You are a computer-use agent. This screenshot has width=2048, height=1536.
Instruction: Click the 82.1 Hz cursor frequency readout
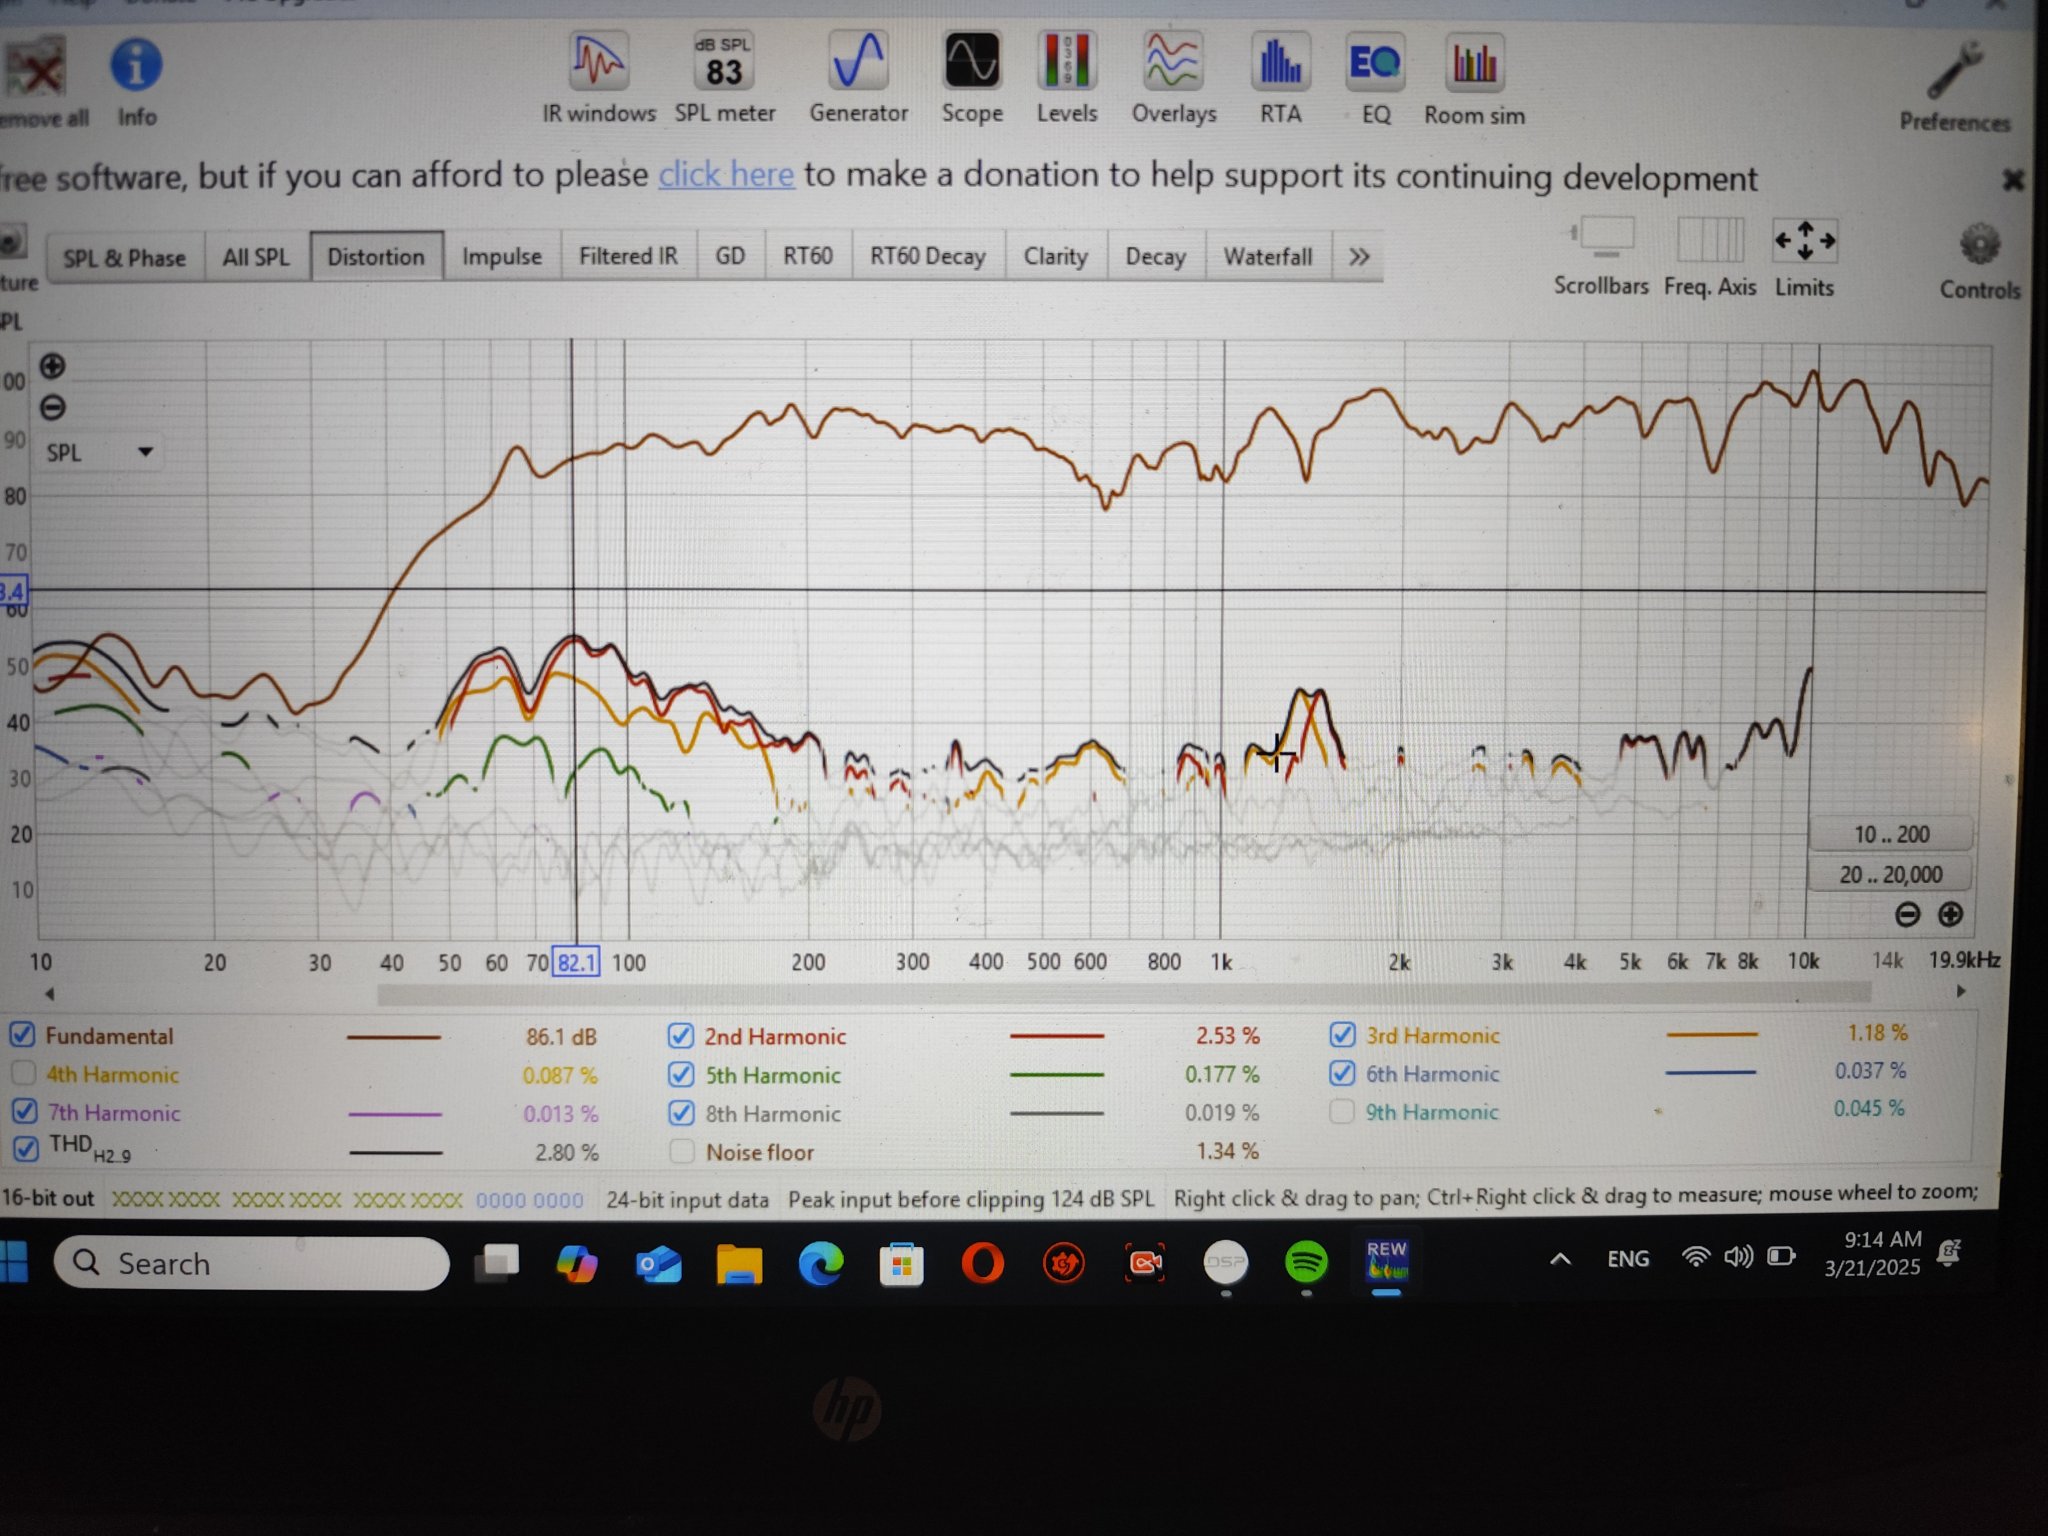click(x=576, y=963)
